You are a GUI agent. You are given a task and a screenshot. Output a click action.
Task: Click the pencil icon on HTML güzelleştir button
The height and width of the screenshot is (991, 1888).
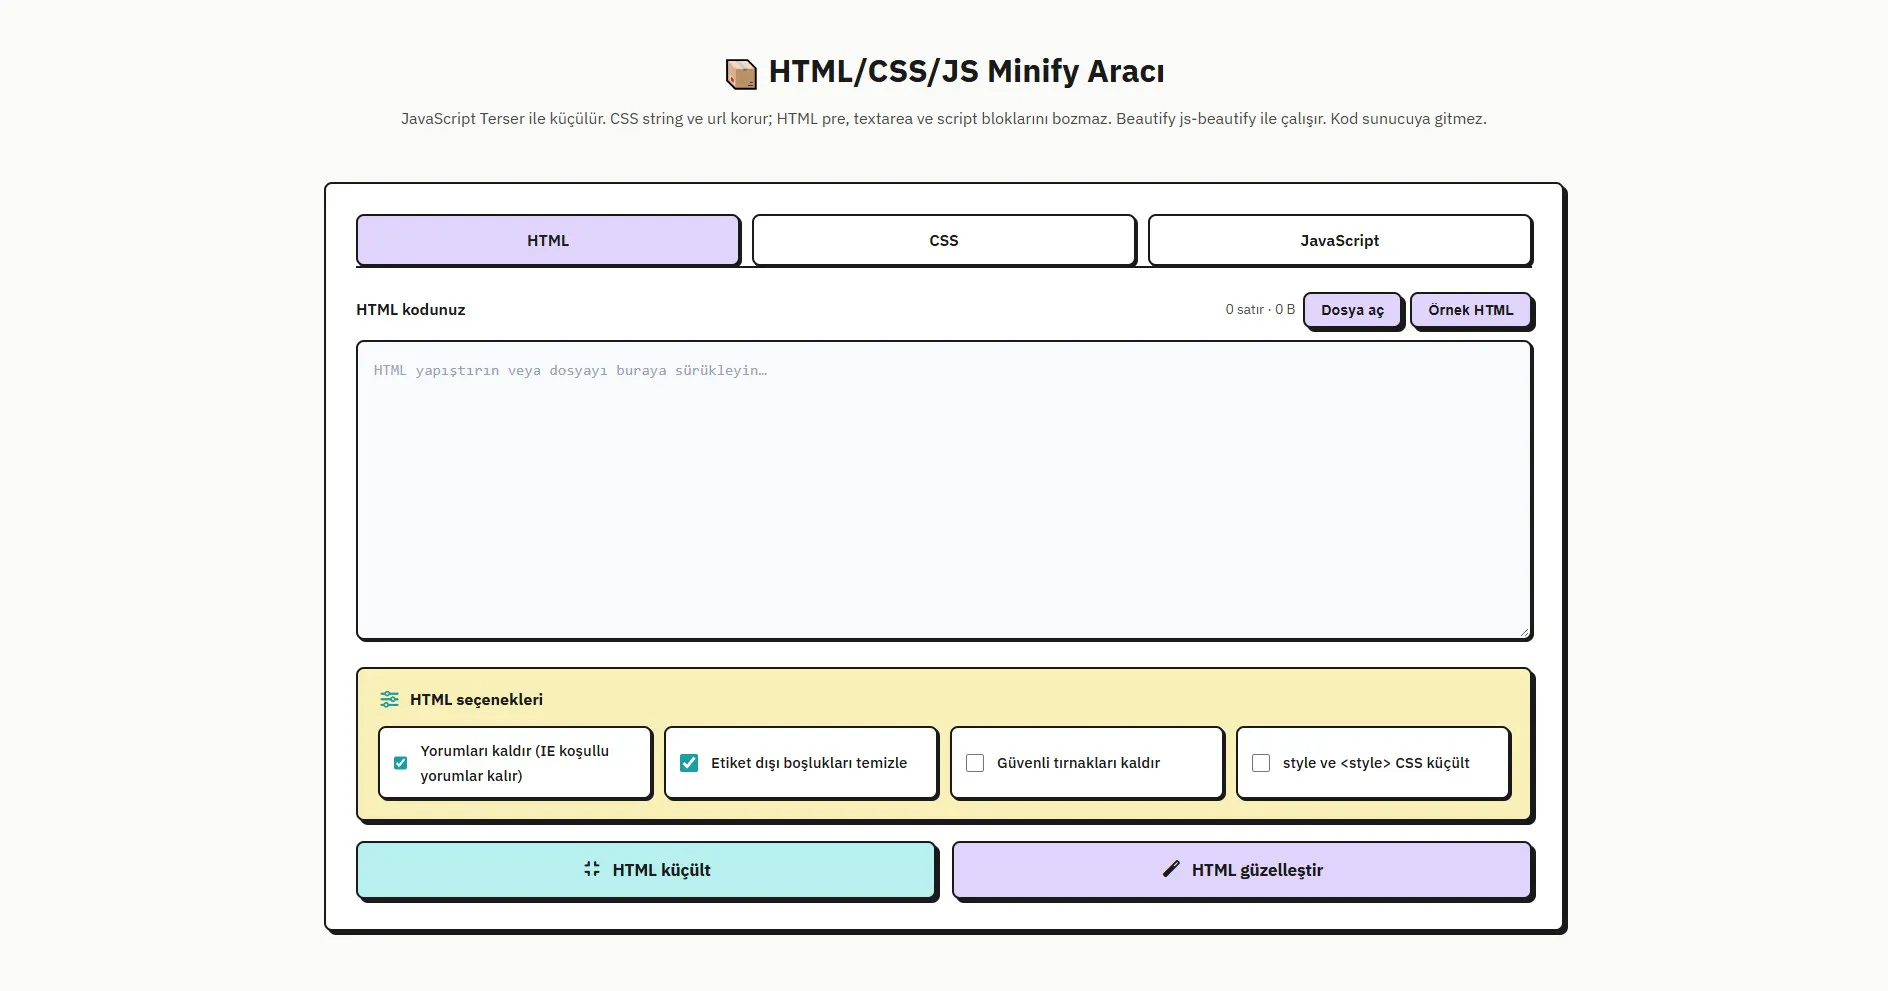[1171, 869]
